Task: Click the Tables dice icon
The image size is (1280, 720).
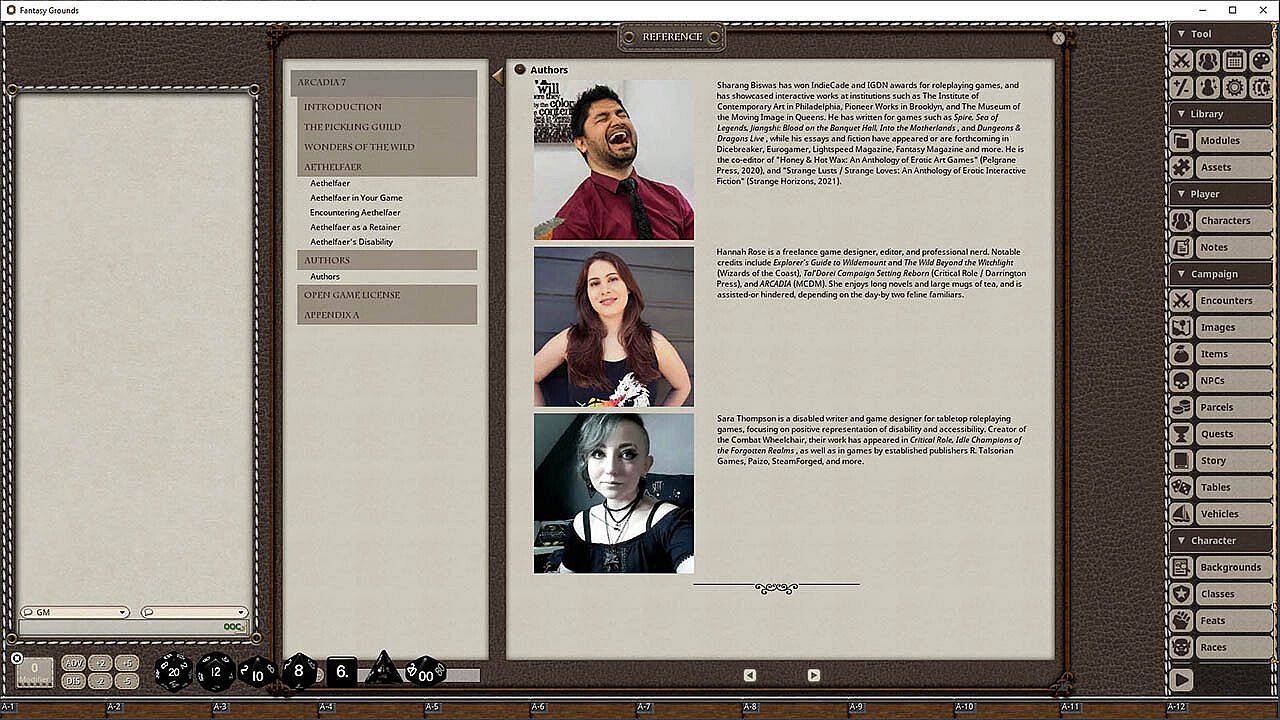Action: coord(1181,487)
